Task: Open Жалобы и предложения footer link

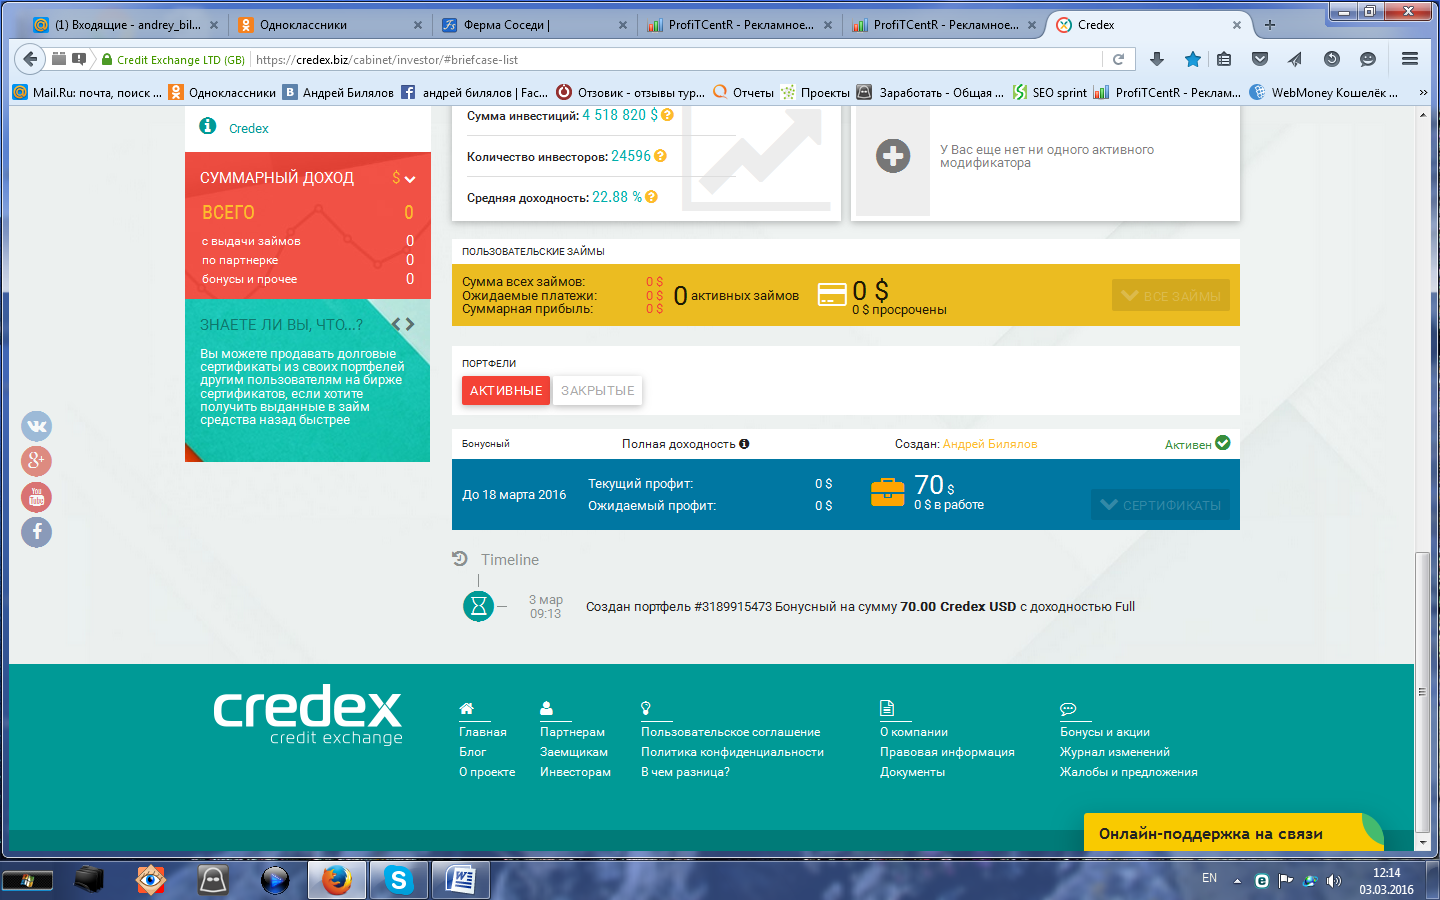Action: click(1129, 772)
